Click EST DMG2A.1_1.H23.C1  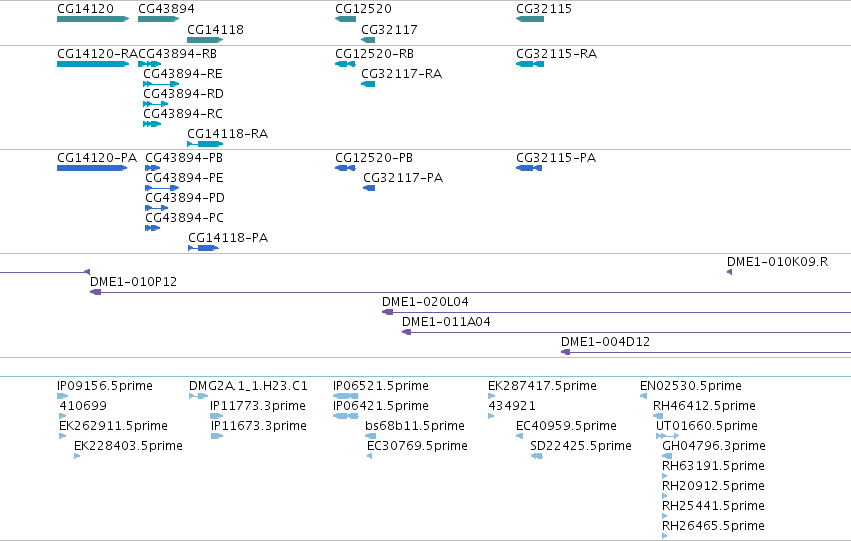[x=199, y=396]
